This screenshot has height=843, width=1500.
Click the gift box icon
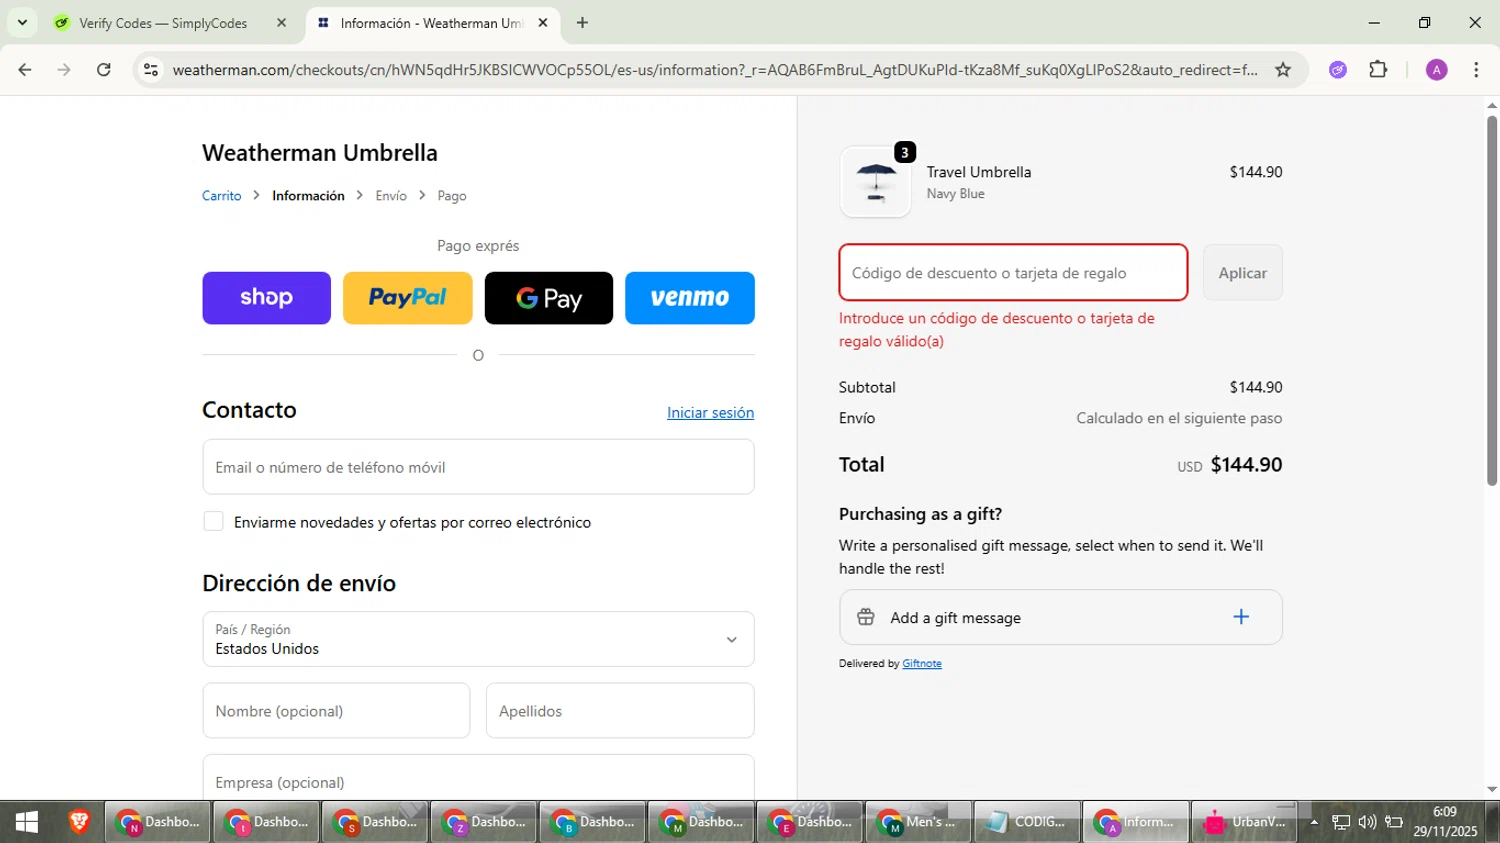coord(866,617)
